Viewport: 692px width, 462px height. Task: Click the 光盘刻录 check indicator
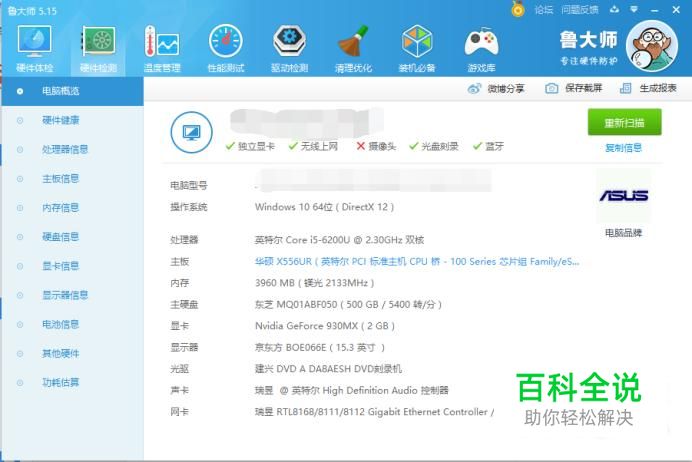pos(433,146)
